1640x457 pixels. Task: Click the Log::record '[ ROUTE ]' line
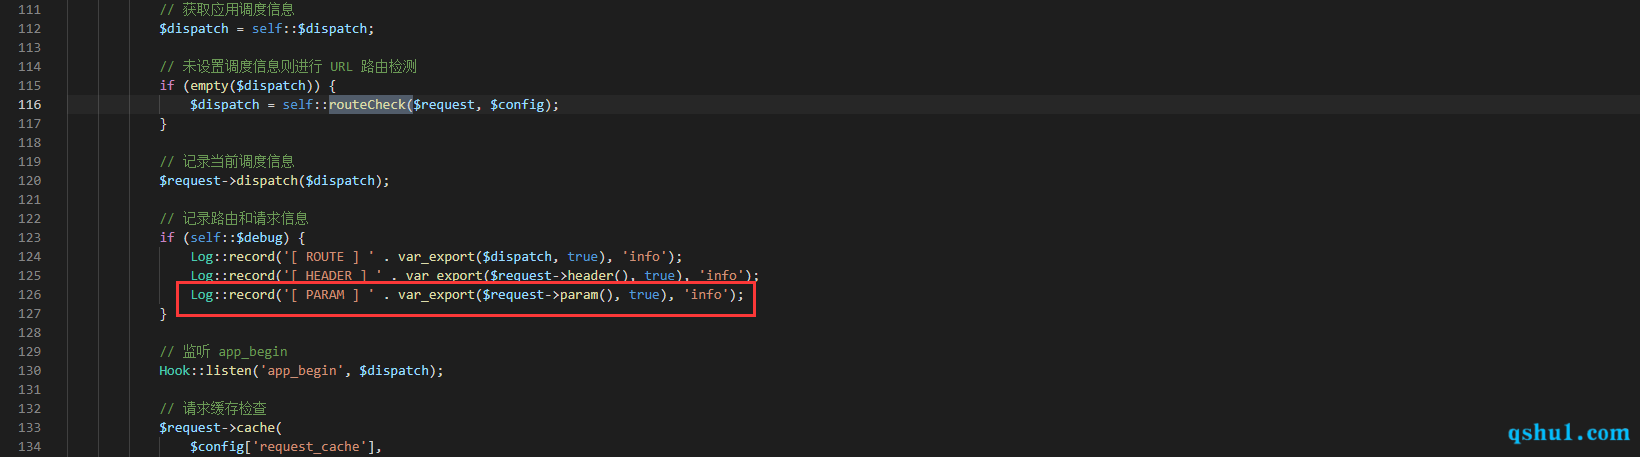point(437,257)
